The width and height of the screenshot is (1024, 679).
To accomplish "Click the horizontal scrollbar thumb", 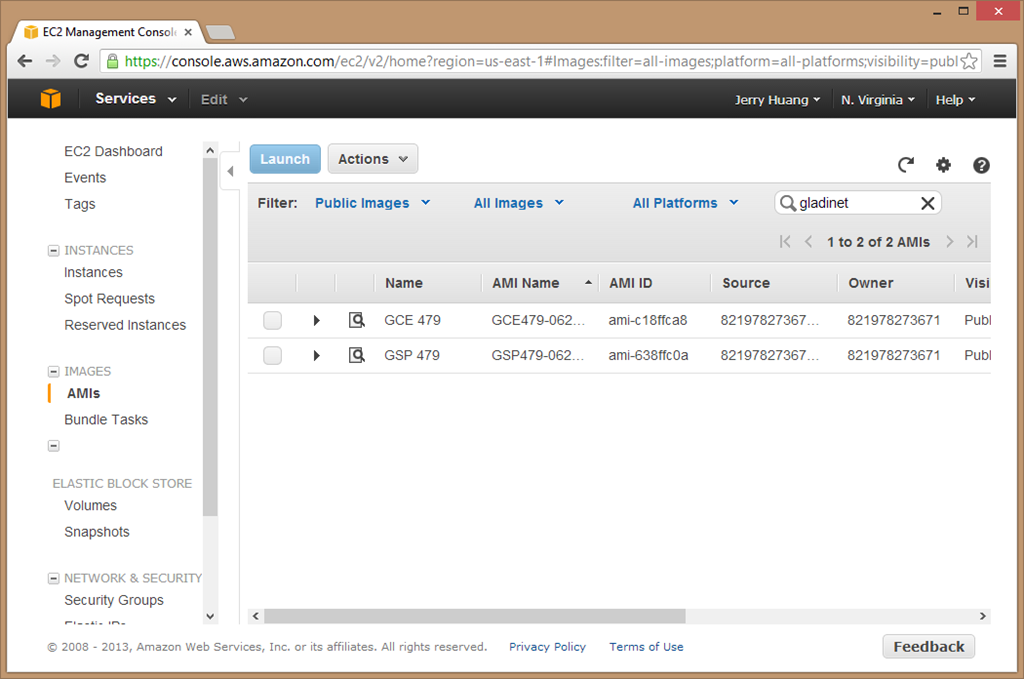I will point(475,616).
